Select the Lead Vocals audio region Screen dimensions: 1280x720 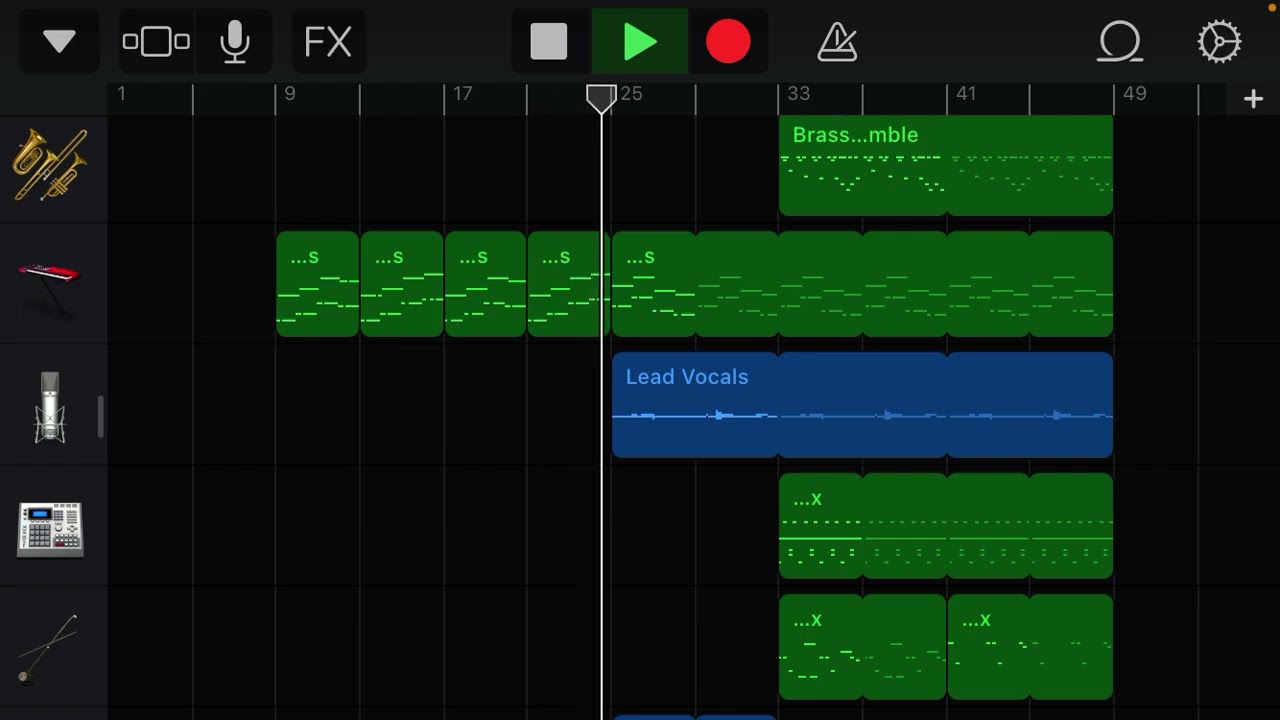[x=862, y=404]
